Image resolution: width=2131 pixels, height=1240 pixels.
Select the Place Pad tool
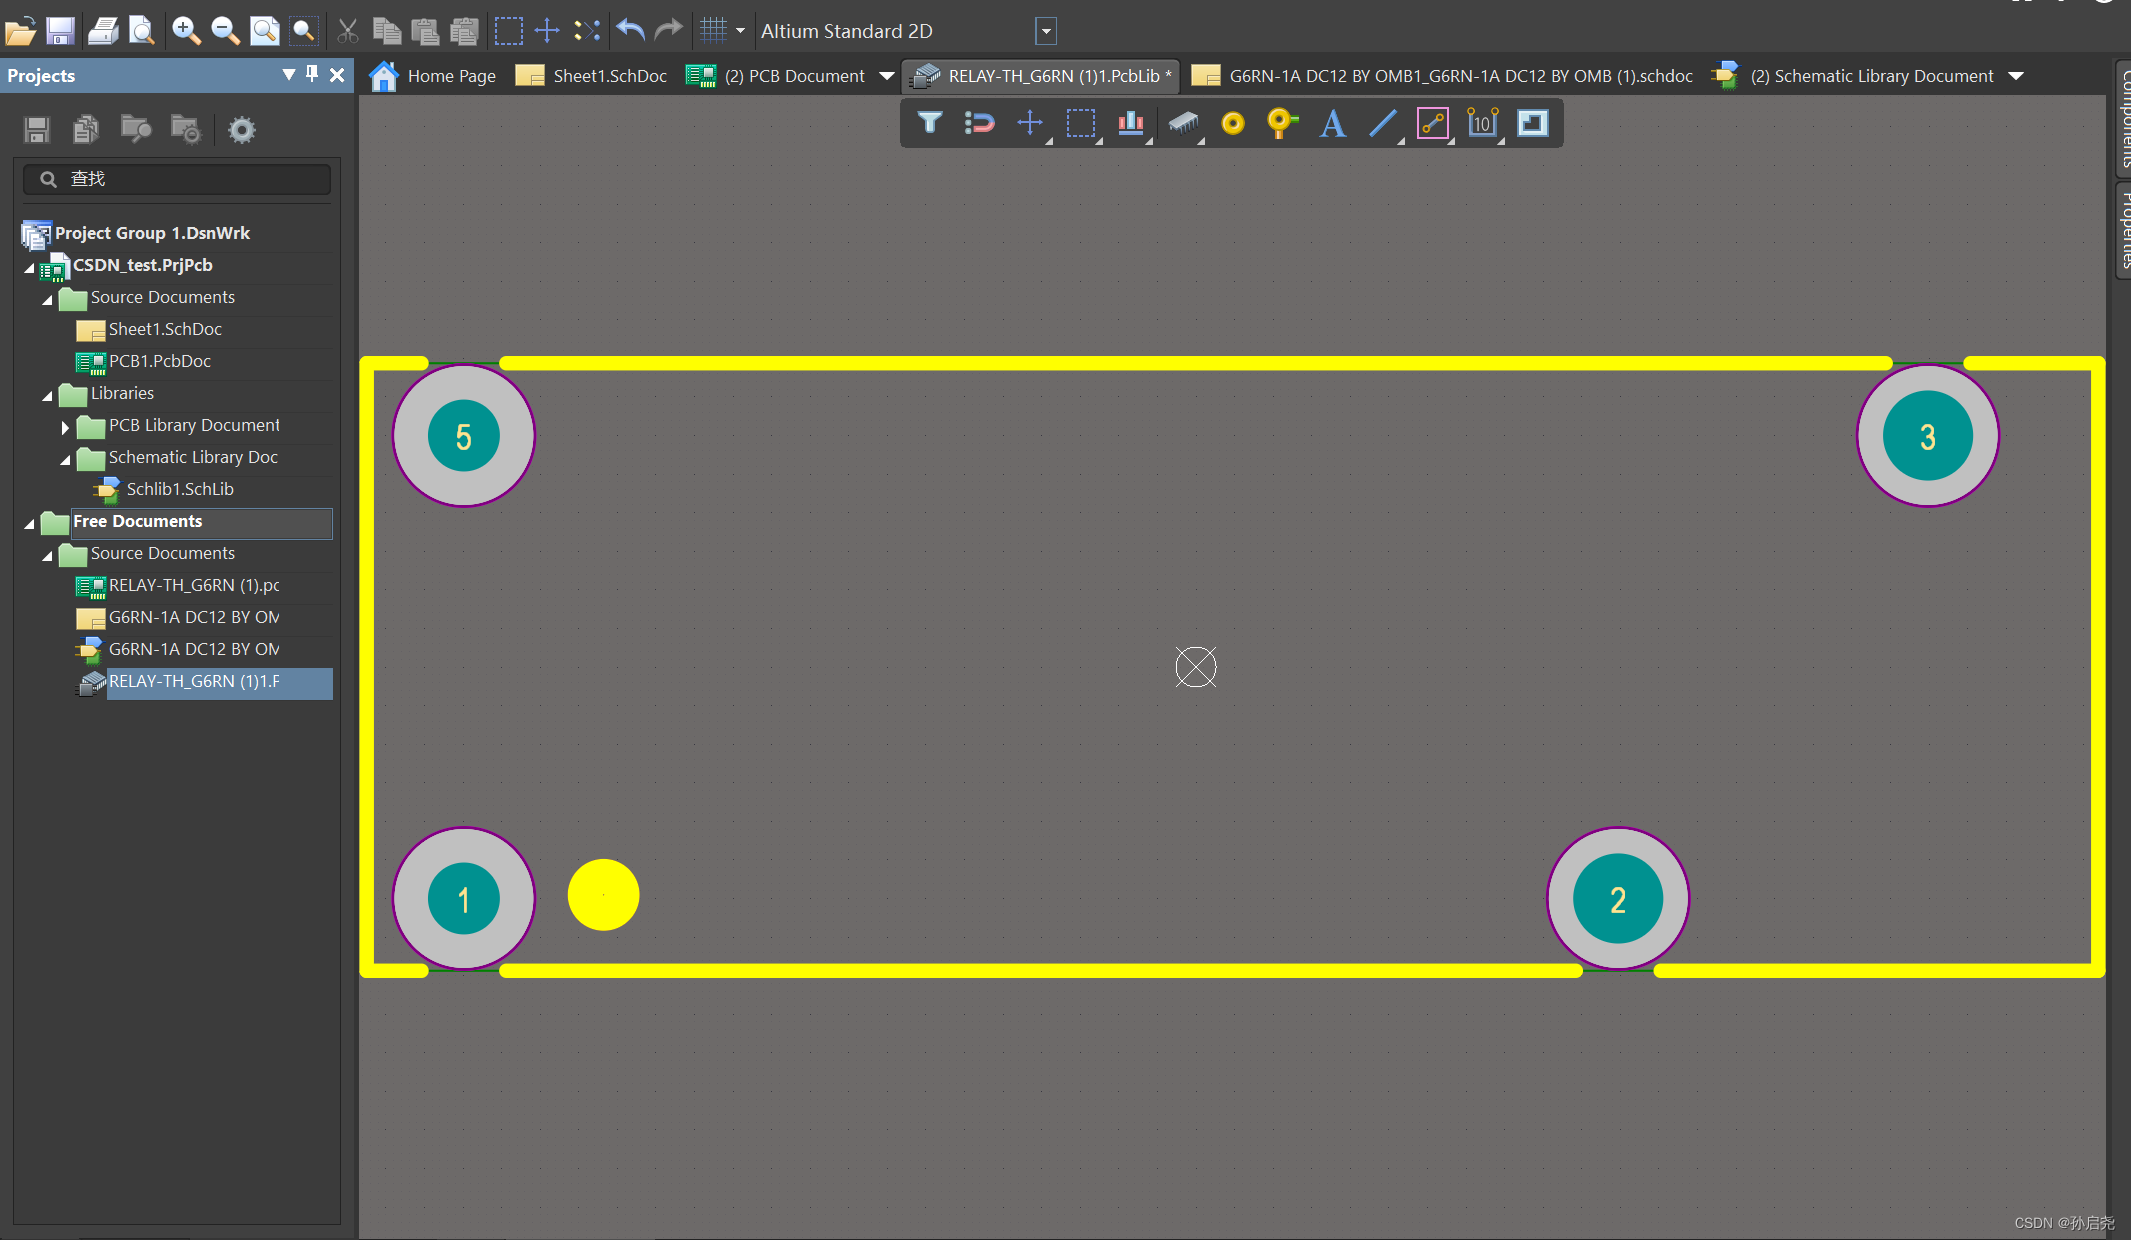point(1233,123)
